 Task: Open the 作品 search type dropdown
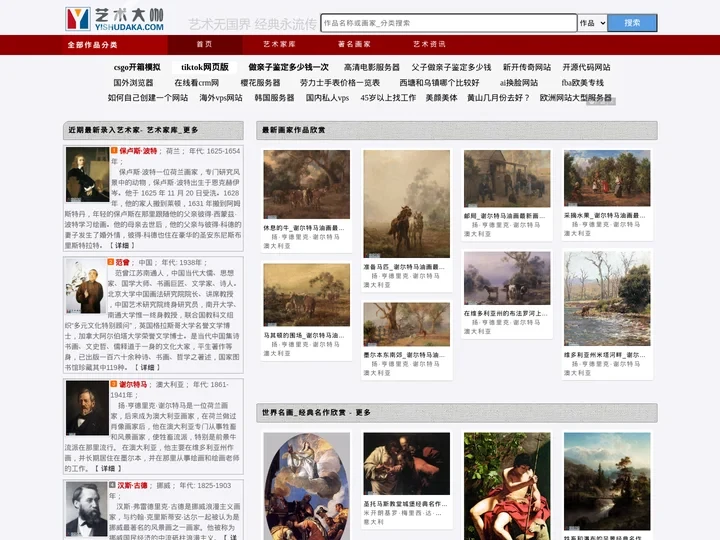pos(592,23)
